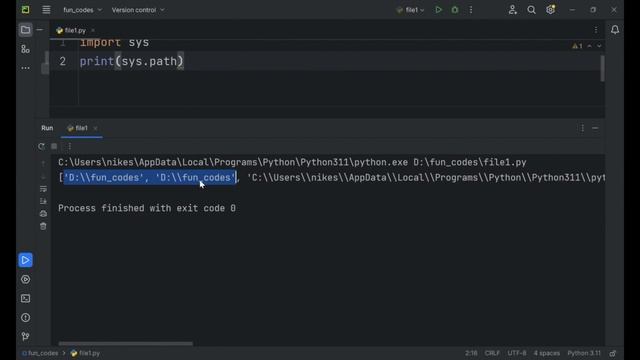This screenshot has height=360, width=640.
Task: Select the Run tool window label
Action: [x=47, y=128]
